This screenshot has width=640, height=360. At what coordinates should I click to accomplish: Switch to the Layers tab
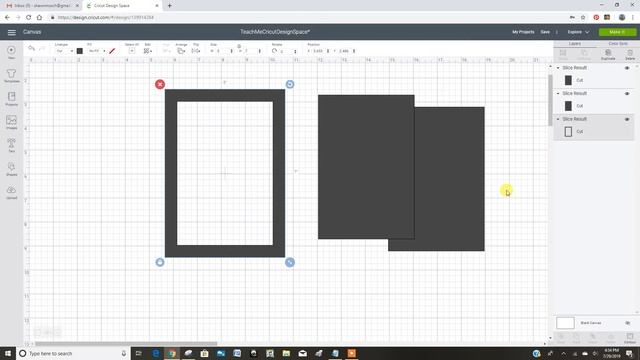click(x=575, y=44)
